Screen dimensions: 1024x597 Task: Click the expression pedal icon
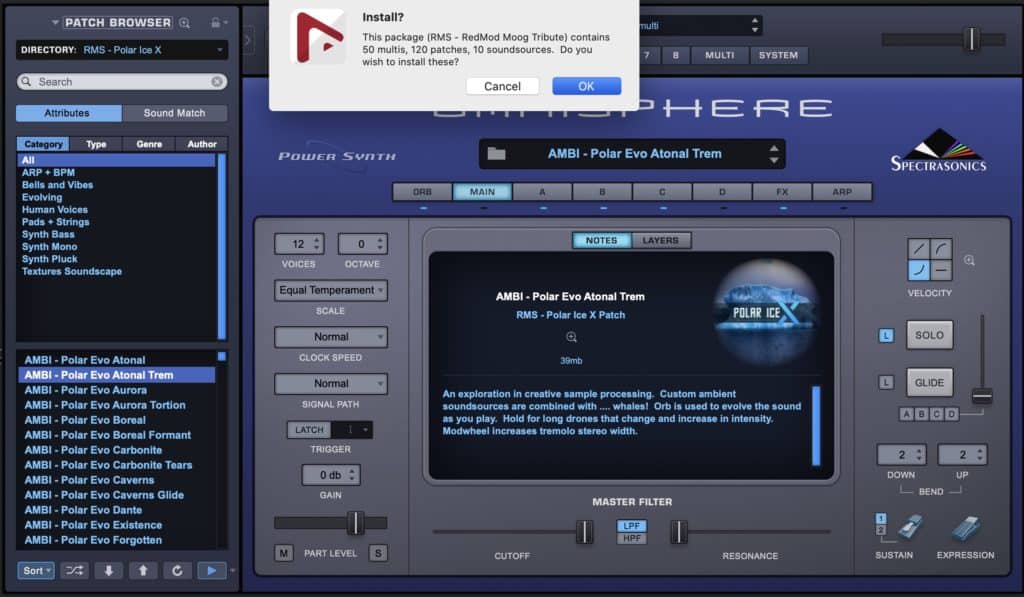[x=966, y=528]
